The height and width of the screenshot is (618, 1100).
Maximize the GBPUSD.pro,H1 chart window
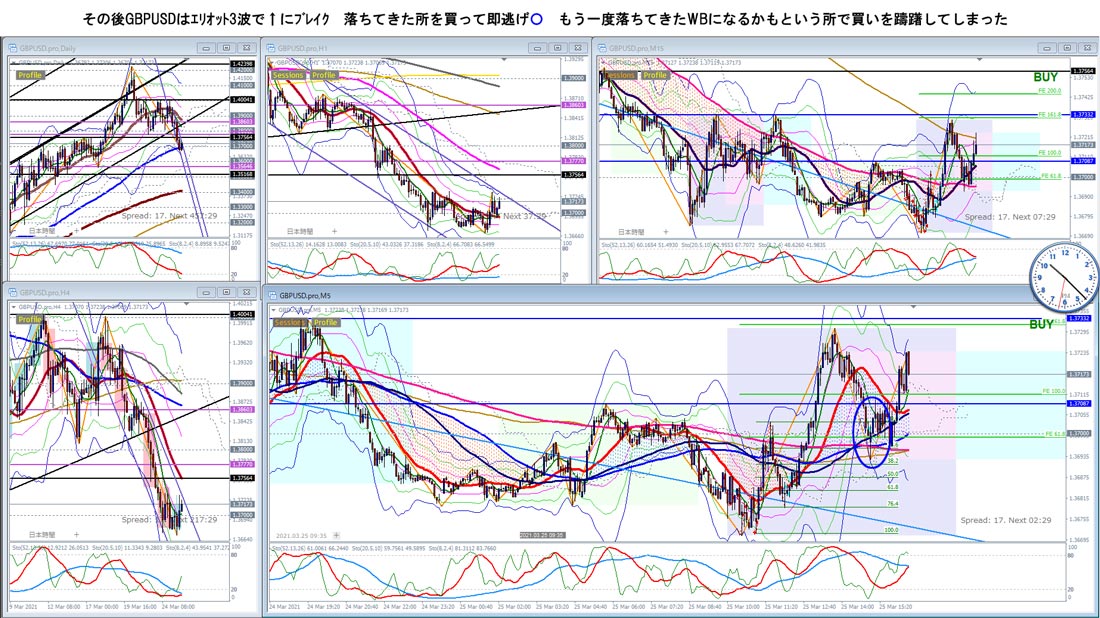coord(558,48)
